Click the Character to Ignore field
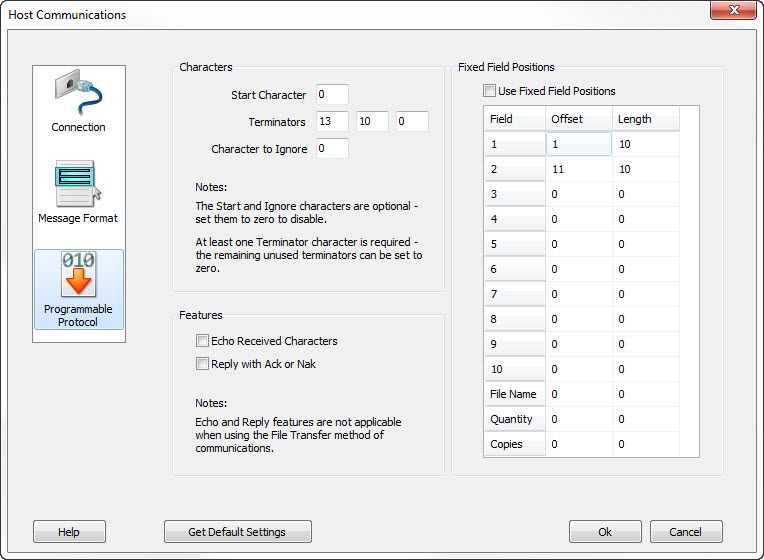The image size is (764, 560). (x=332, y=149)
